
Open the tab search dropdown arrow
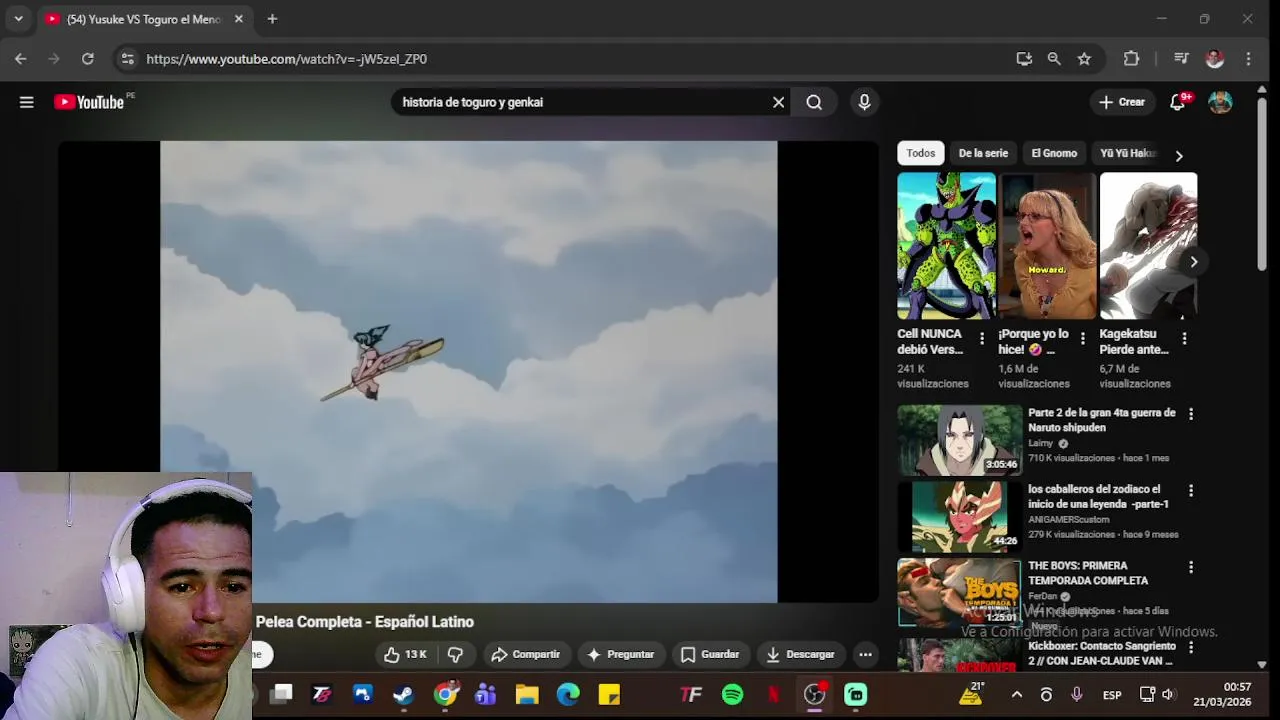point(18,19)
